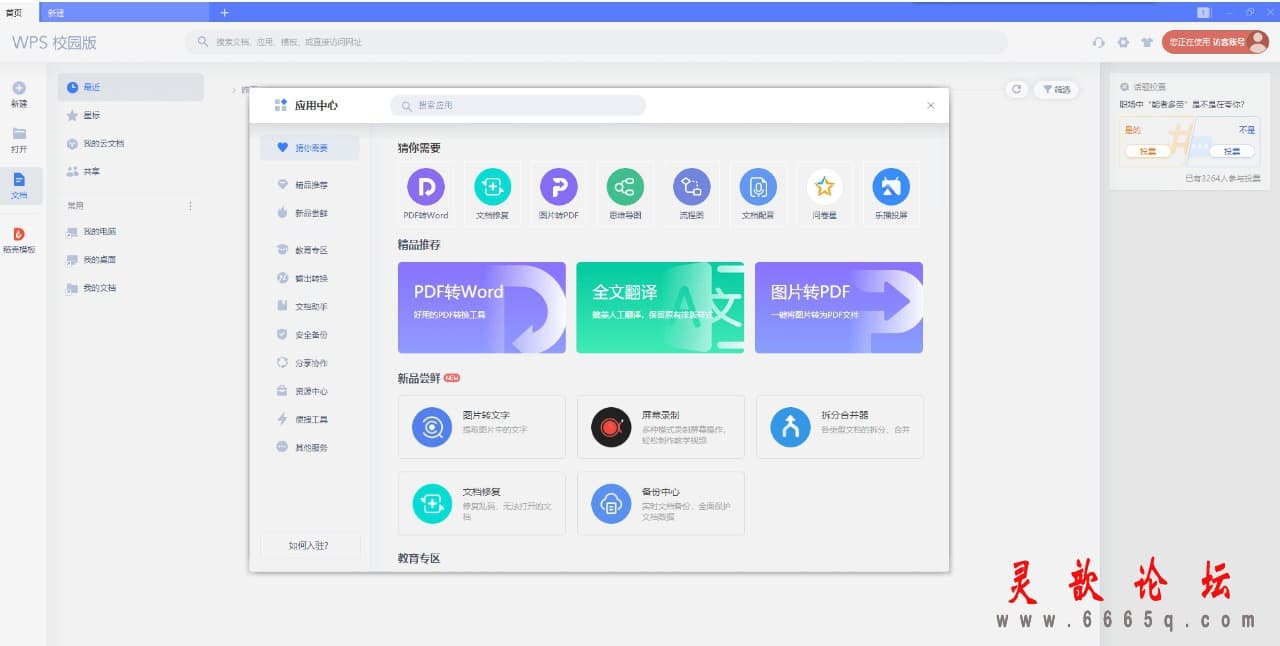The image size is (1280, 646).
Task: Click the main WPS search bar
Action: tap(596, 42)
